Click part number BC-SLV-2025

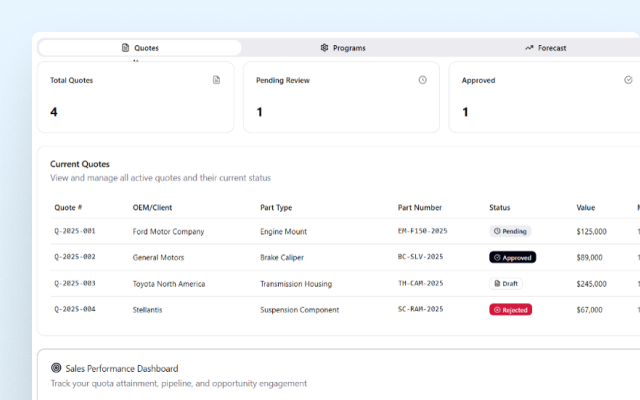click(x=420, y=257)
